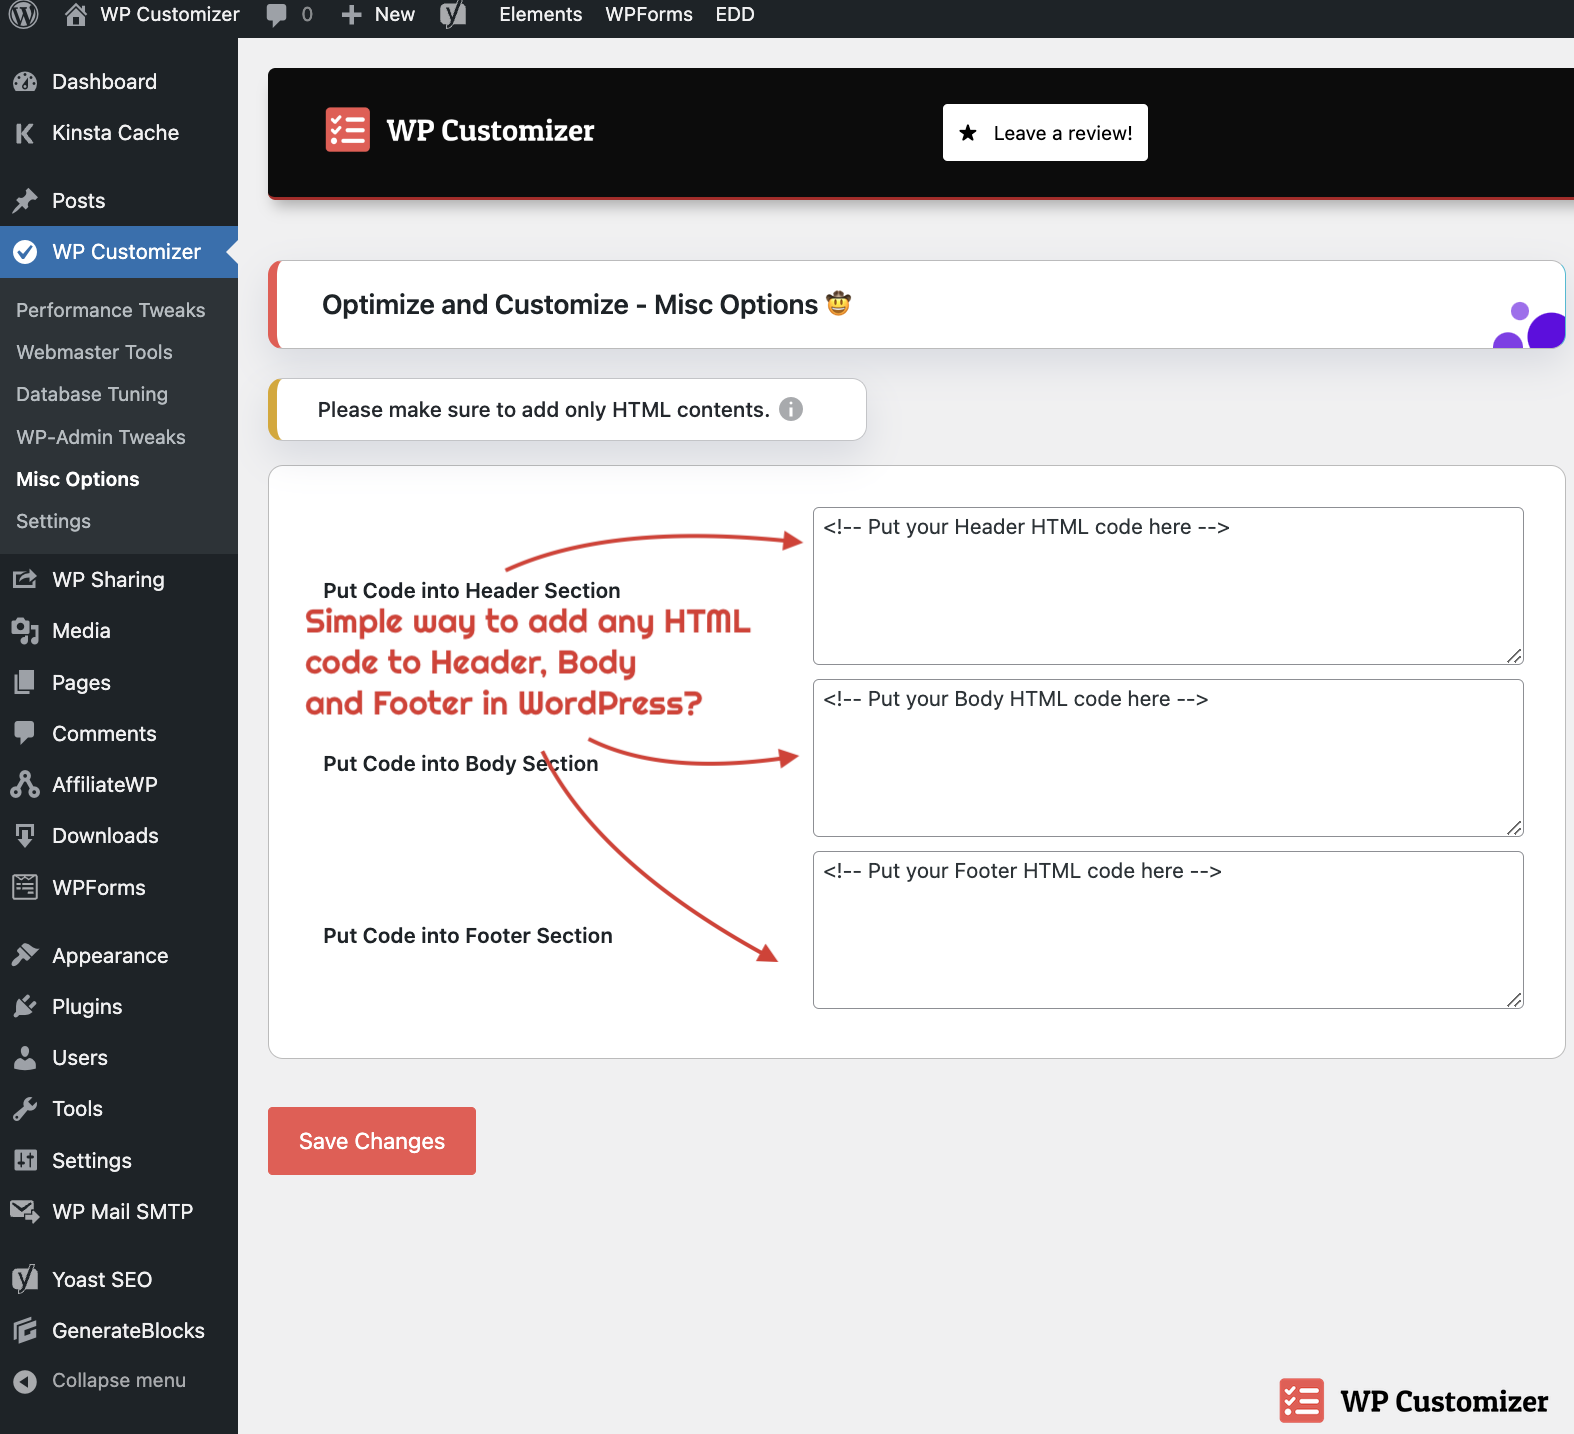Image resolution: width=1574 pixels, height=1434 pixels.
Task: Click the red WP Customizer logo icon in the header
Action: (x=348, y=130)
